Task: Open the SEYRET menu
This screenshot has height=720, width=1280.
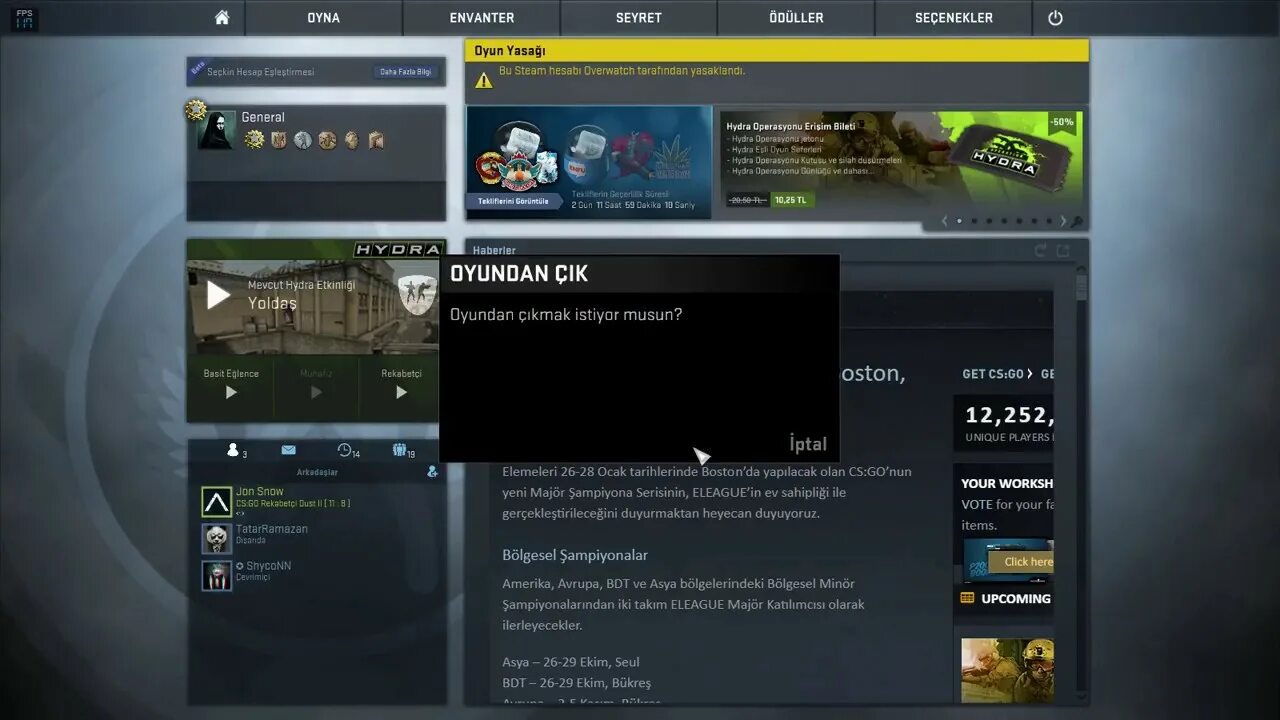Action: 638,18
